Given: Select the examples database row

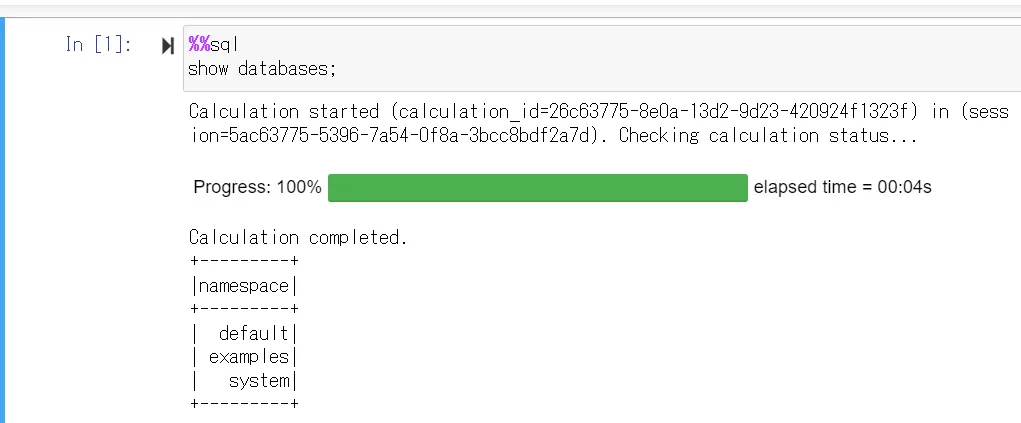Looking at the screenshot, I should 244,357.
